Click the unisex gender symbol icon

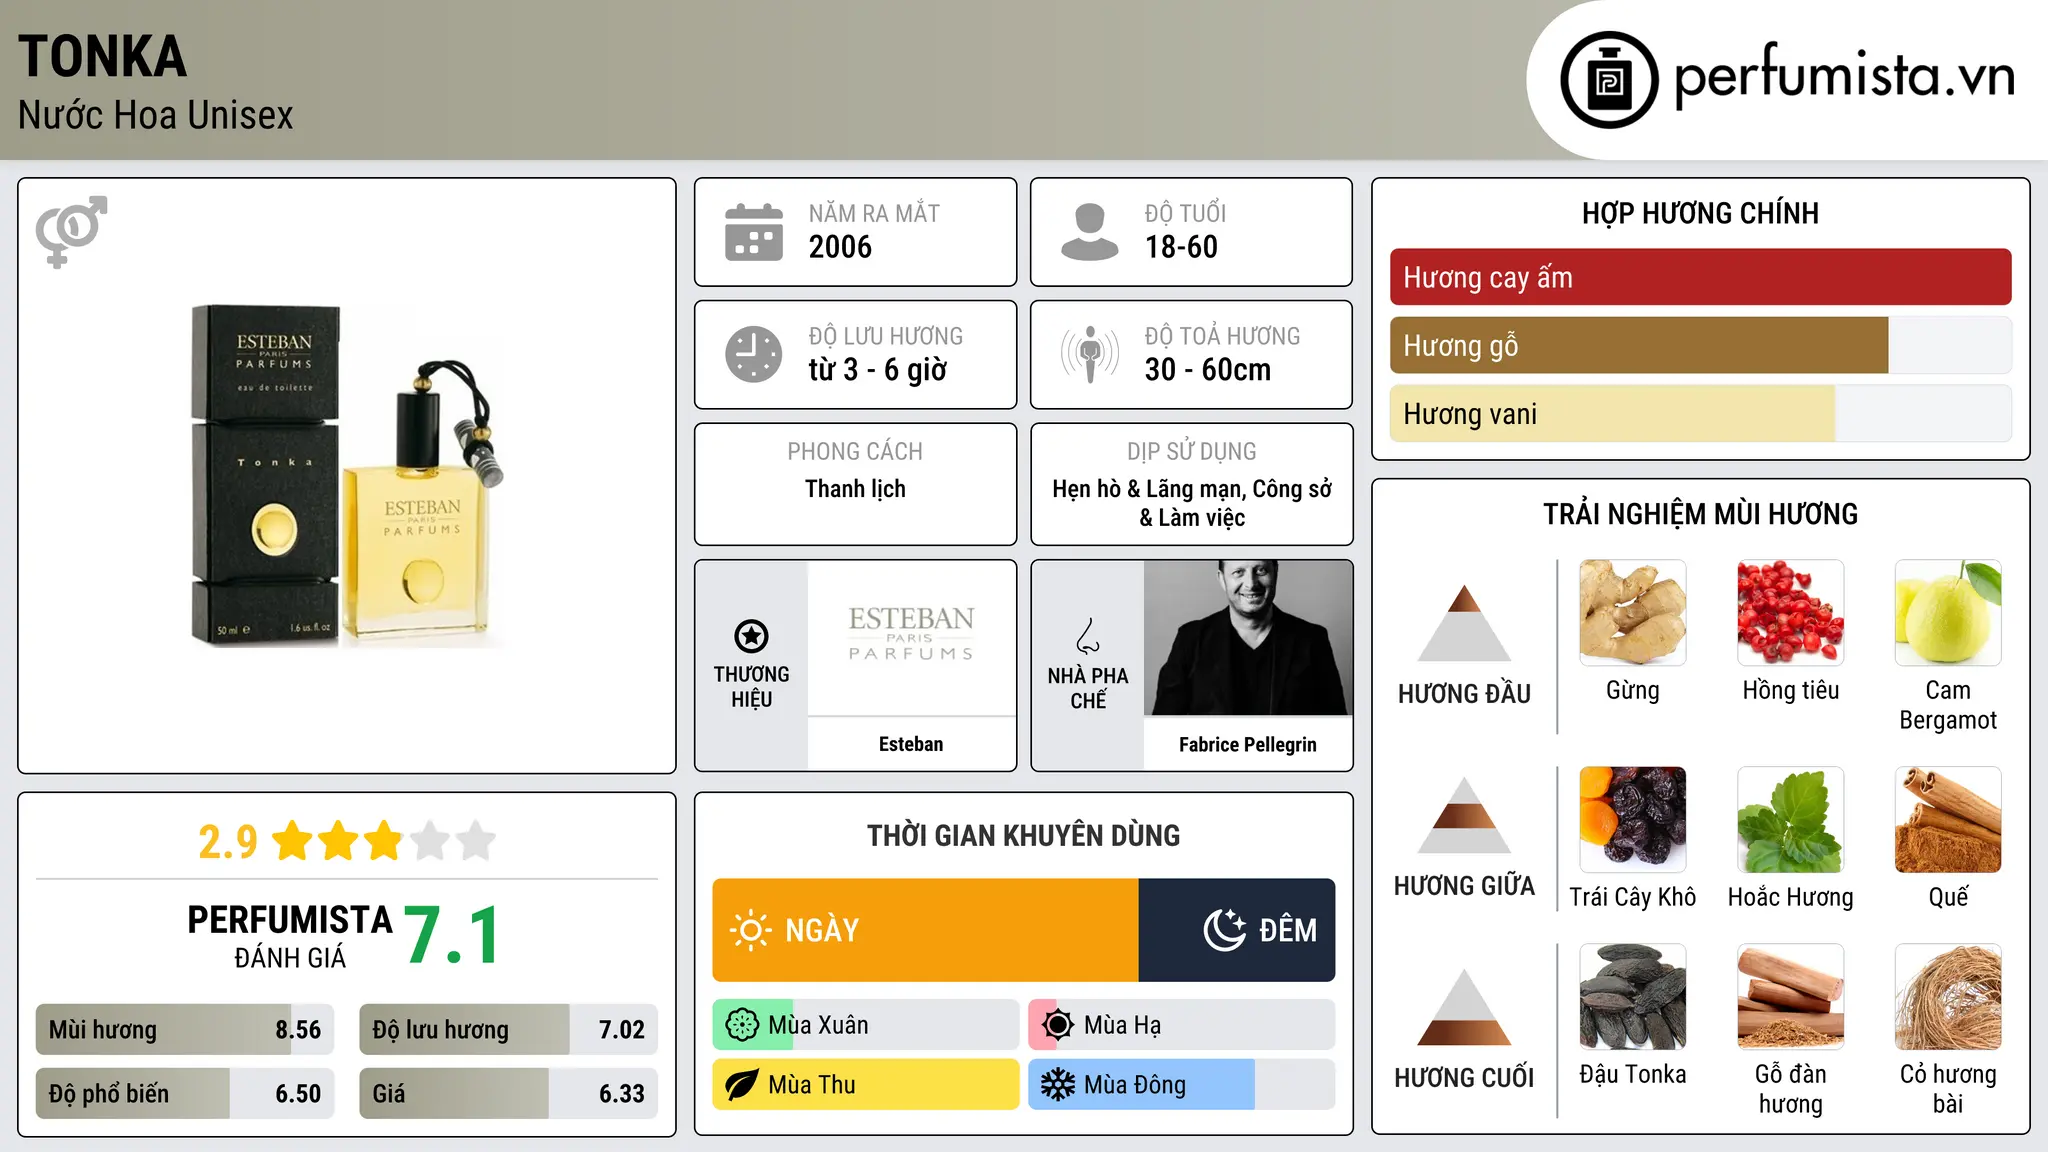click(x=71, y=231)
